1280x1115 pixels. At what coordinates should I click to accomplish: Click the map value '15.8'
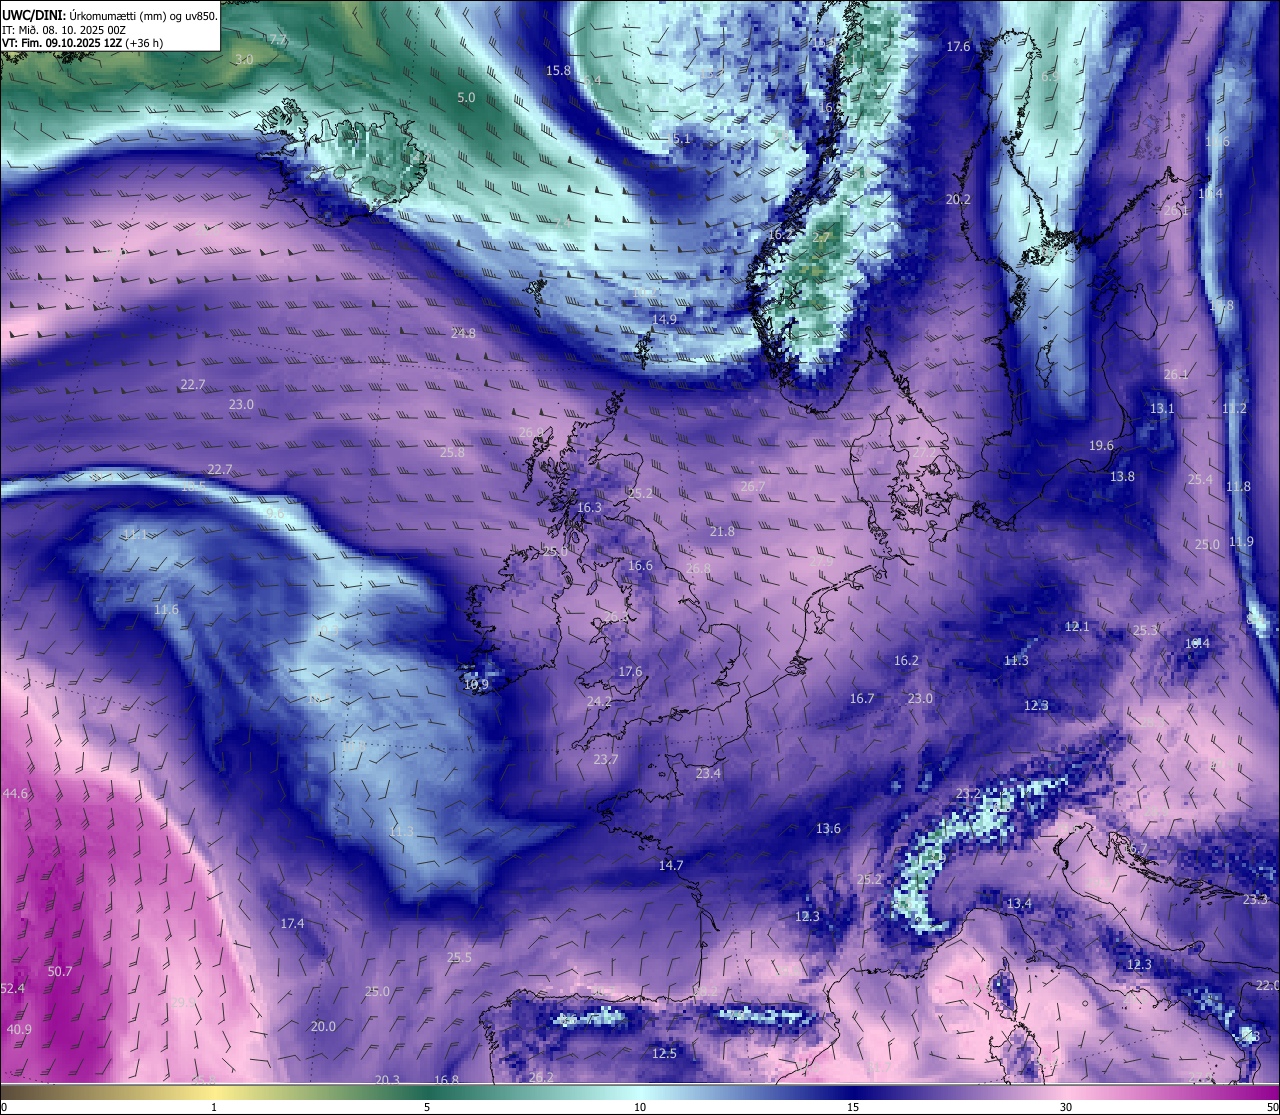[x=558, y=70]
